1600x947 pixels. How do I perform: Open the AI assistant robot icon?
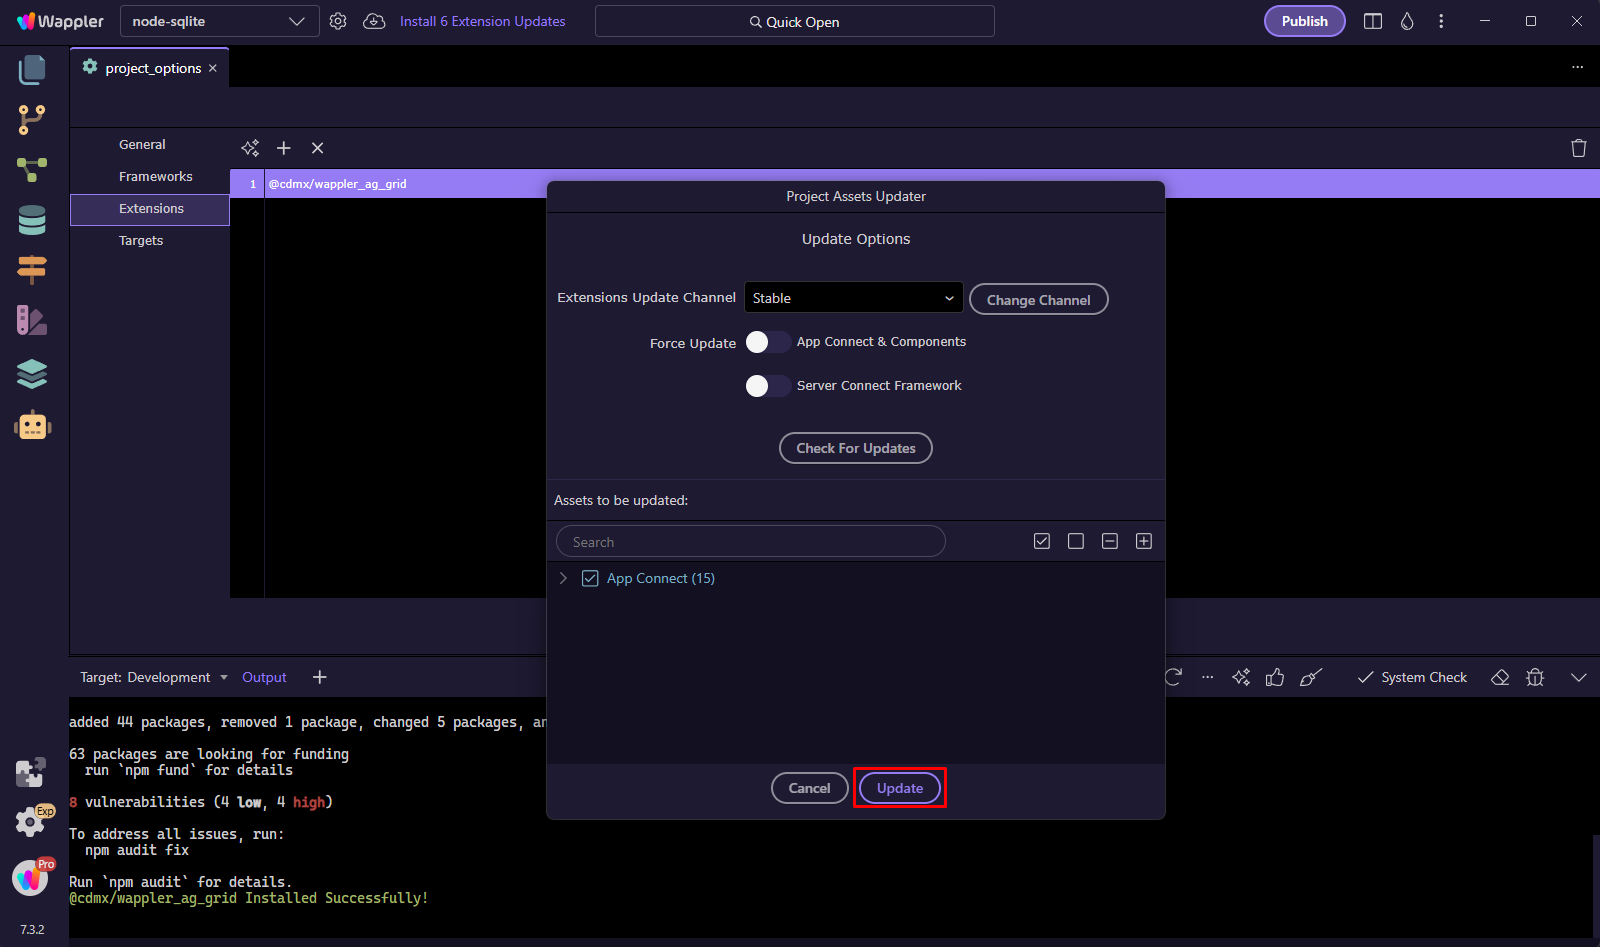click(x=32, y=426)
